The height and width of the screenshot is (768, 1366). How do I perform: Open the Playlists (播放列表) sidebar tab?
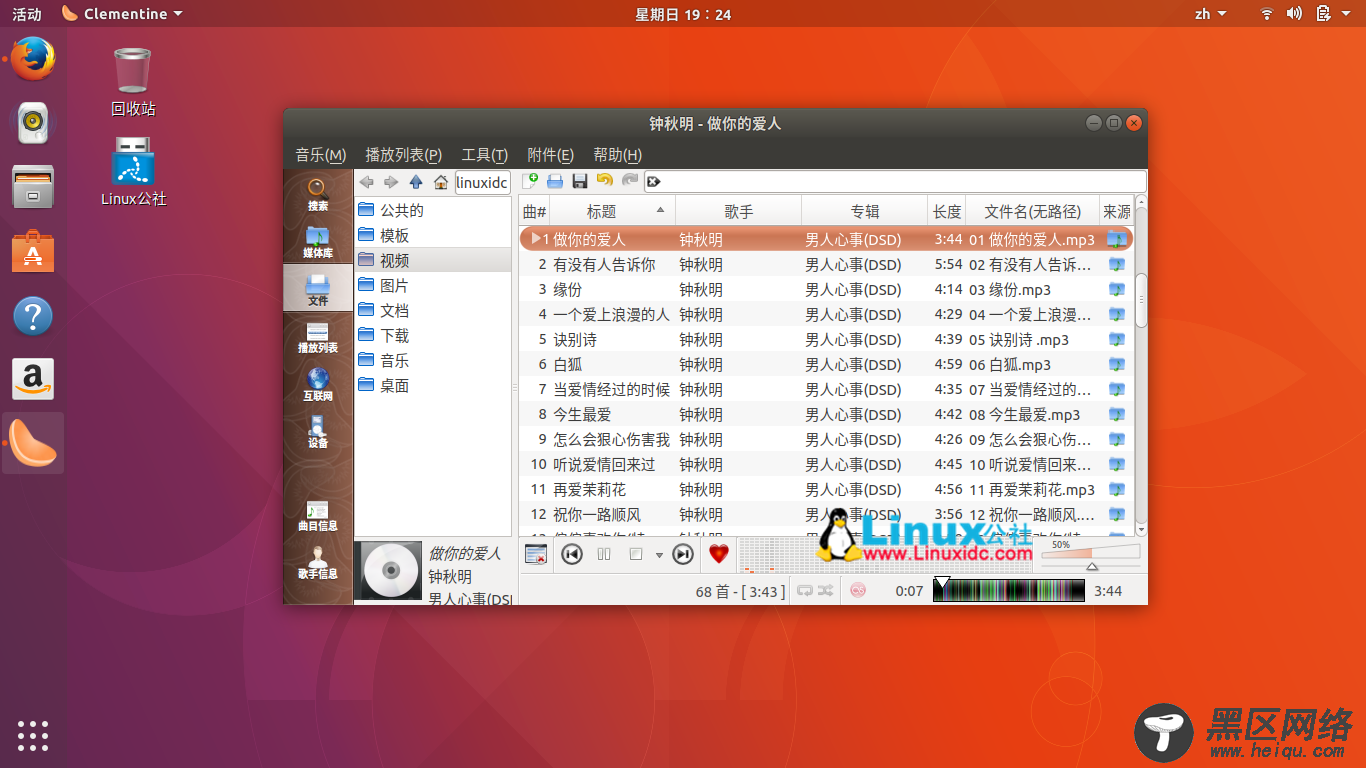point(317,337)
